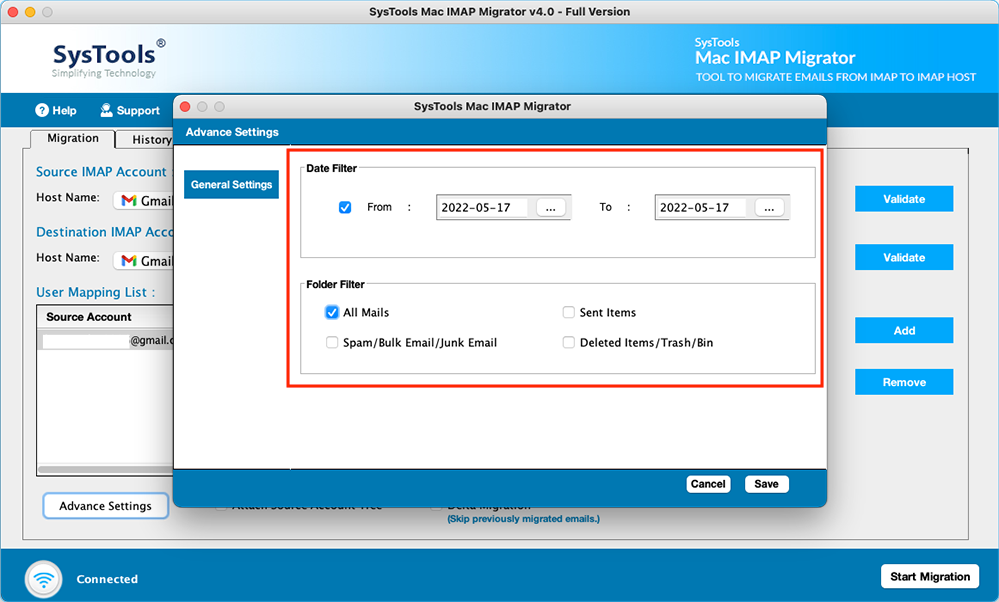Validate the Source IMAP account
Screen dimensions: 999x602
[904, 199]
